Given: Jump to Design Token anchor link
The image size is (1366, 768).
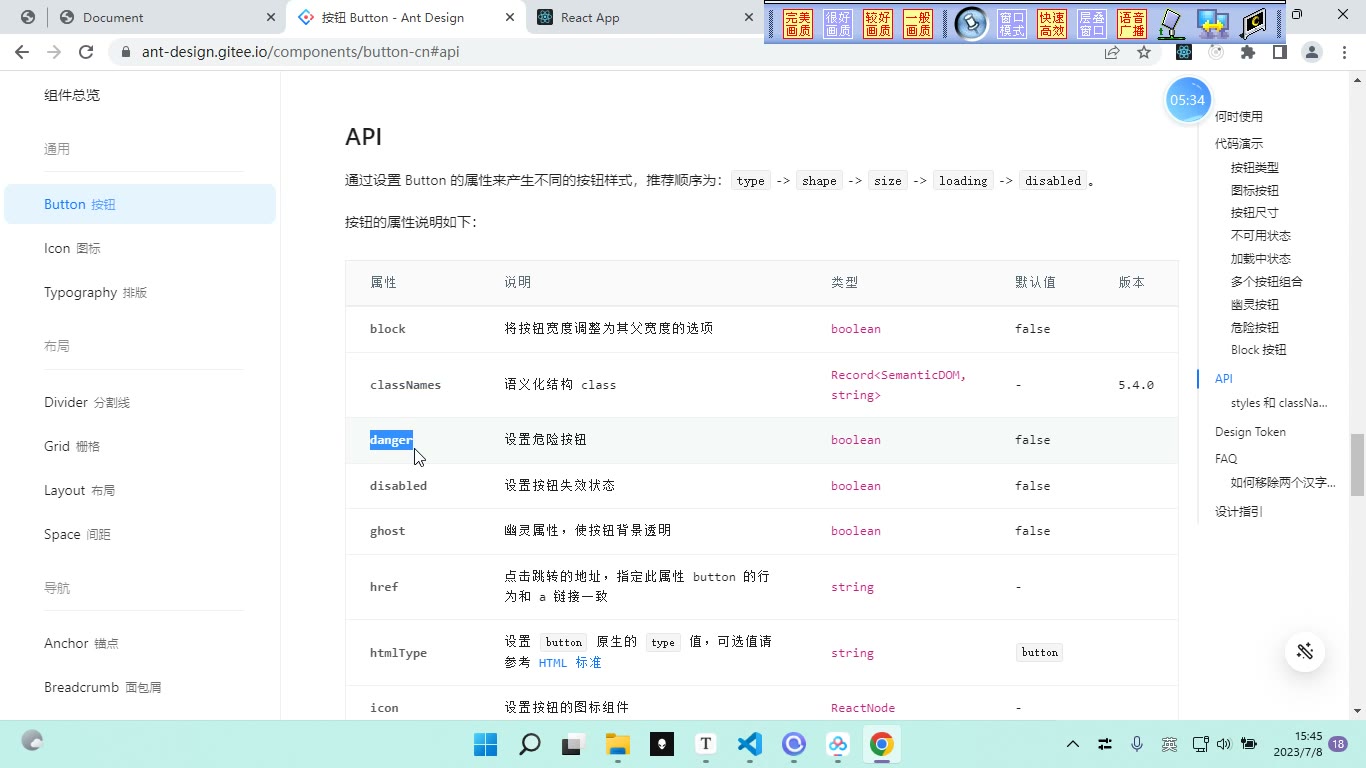Looking at the screenshot, I should click(x=1250, y=432).
